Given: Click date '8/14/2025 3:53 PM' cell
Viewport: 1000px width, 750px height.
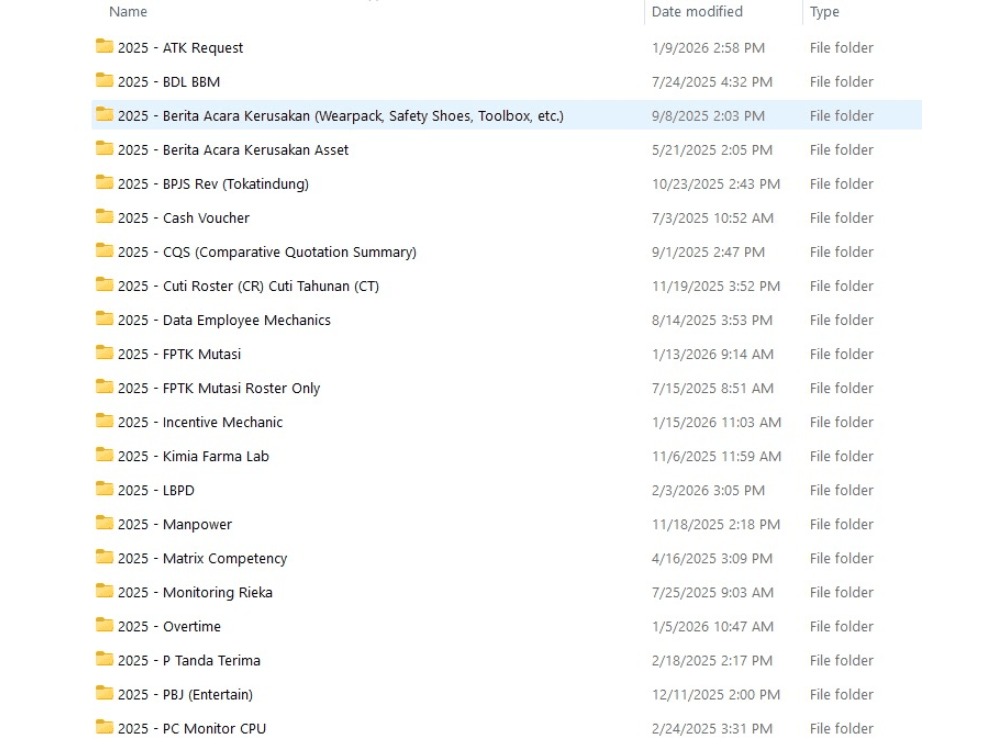Looking at the screenshot, I should 712,320.
